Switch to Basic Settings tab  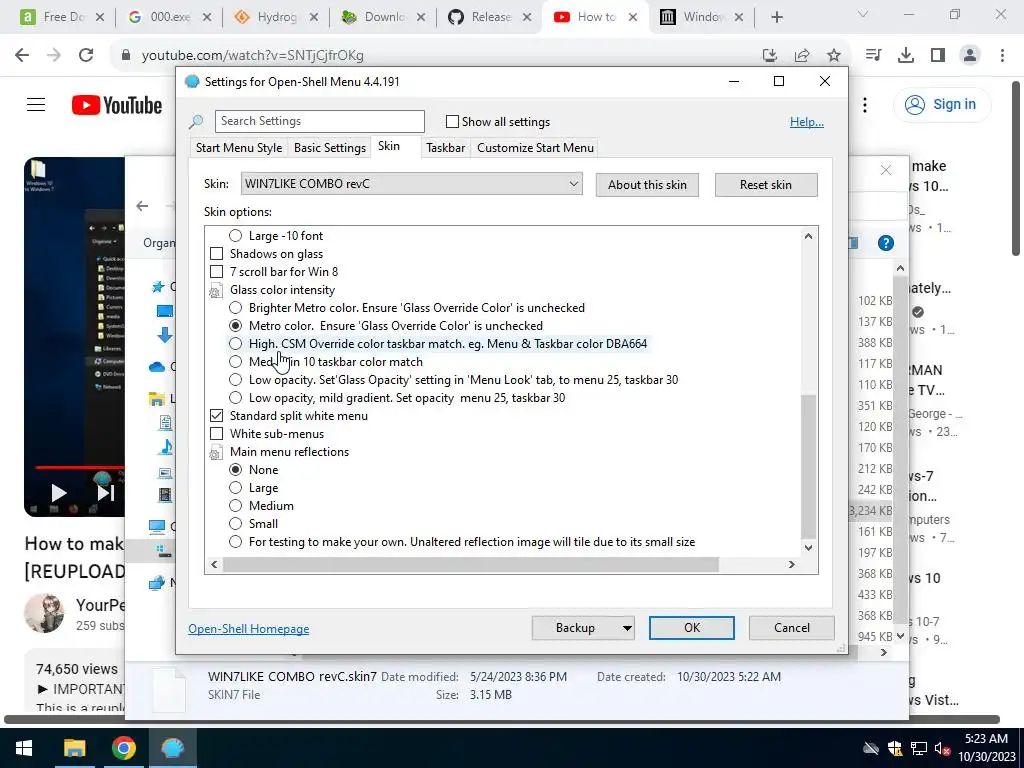click(330, 148)
